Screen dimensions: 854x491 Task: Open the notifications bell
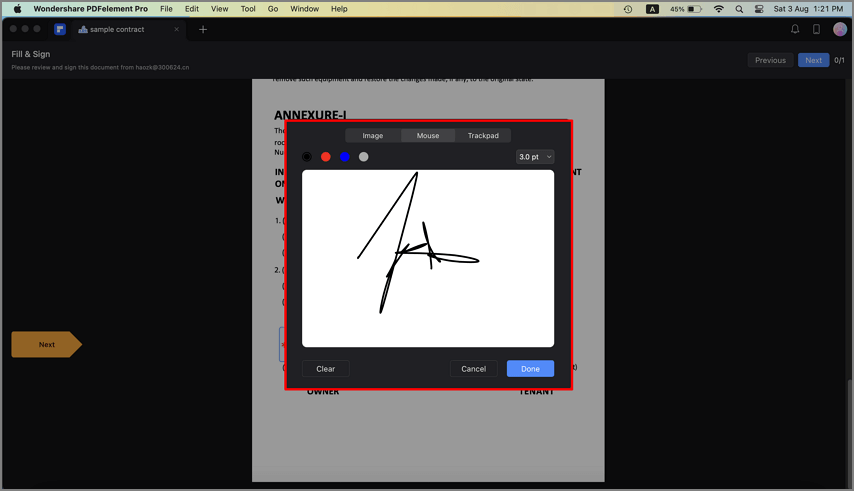pos(795,29)
